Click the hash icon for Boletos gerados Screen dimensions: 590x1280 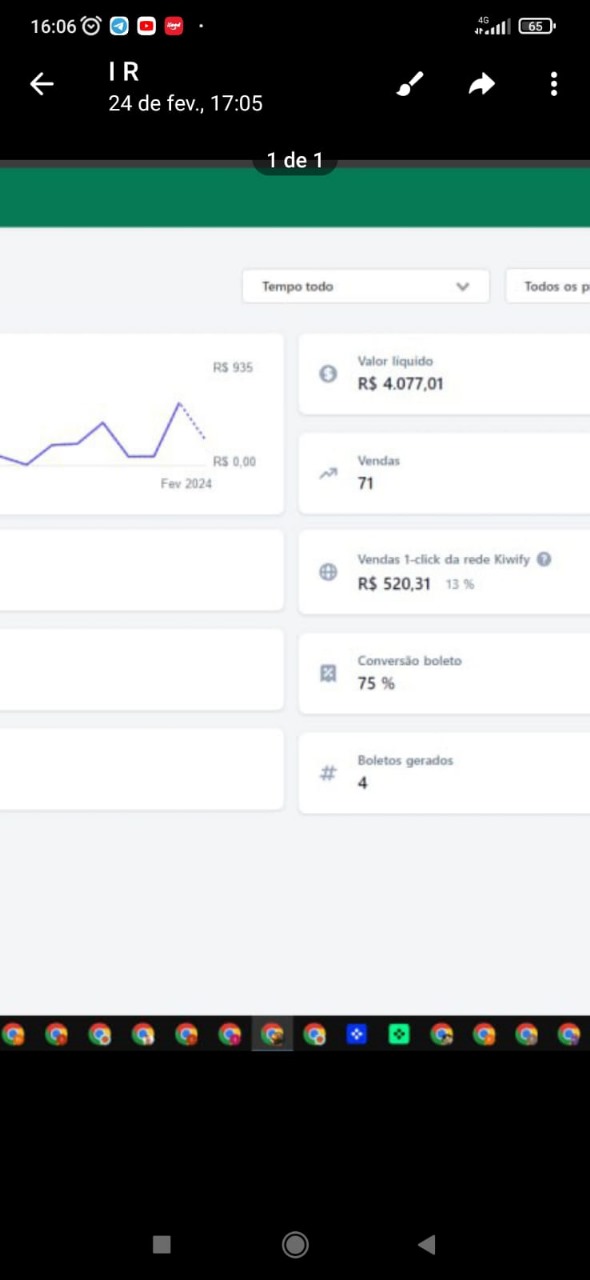328,772
